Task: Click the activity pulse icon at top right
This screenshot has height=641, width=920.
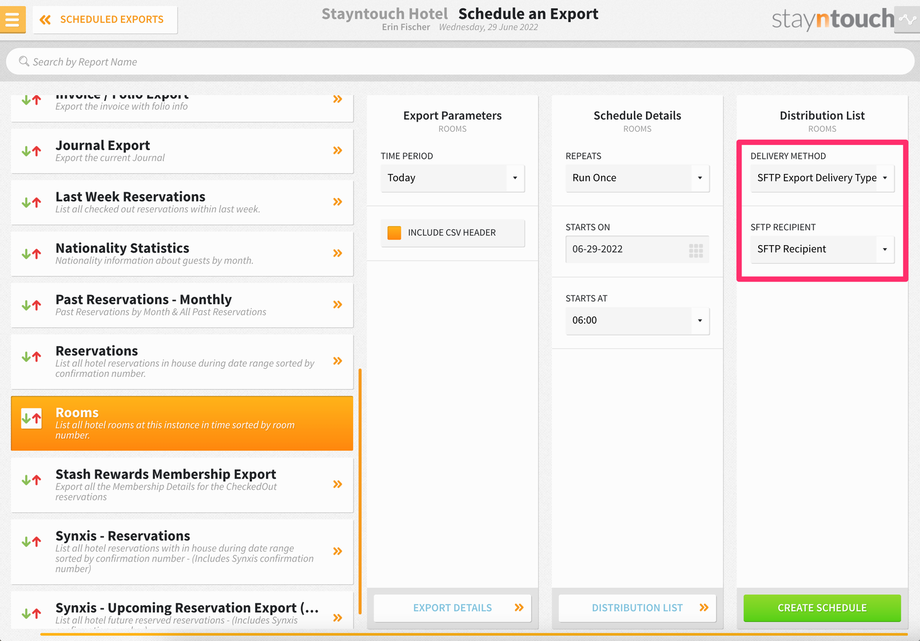Action: click(907, 19)
